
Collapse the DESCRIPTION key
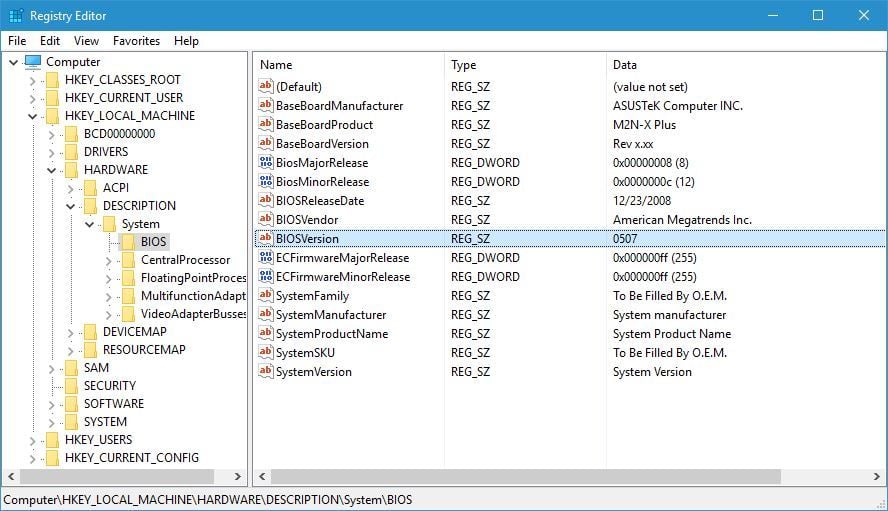[x=70, y=206]
